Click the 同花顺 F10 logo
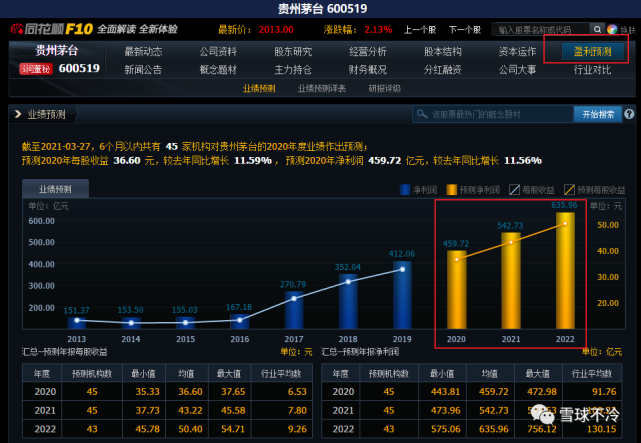Image resolution: width=641 pixels, height=443 pixels. point(52,29)
